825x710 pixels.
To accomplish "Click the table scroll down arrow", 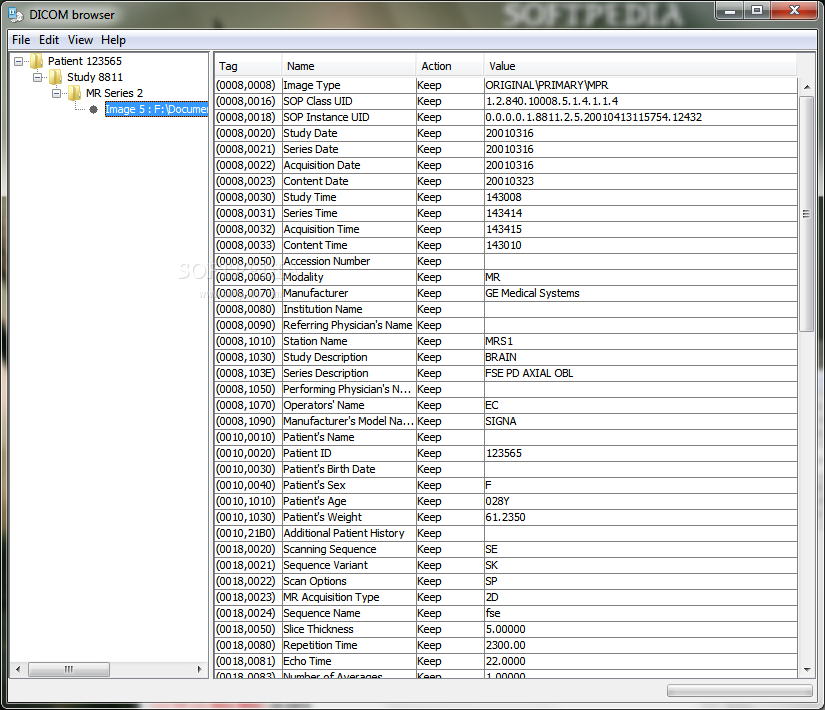I will (x=807, y=669).
